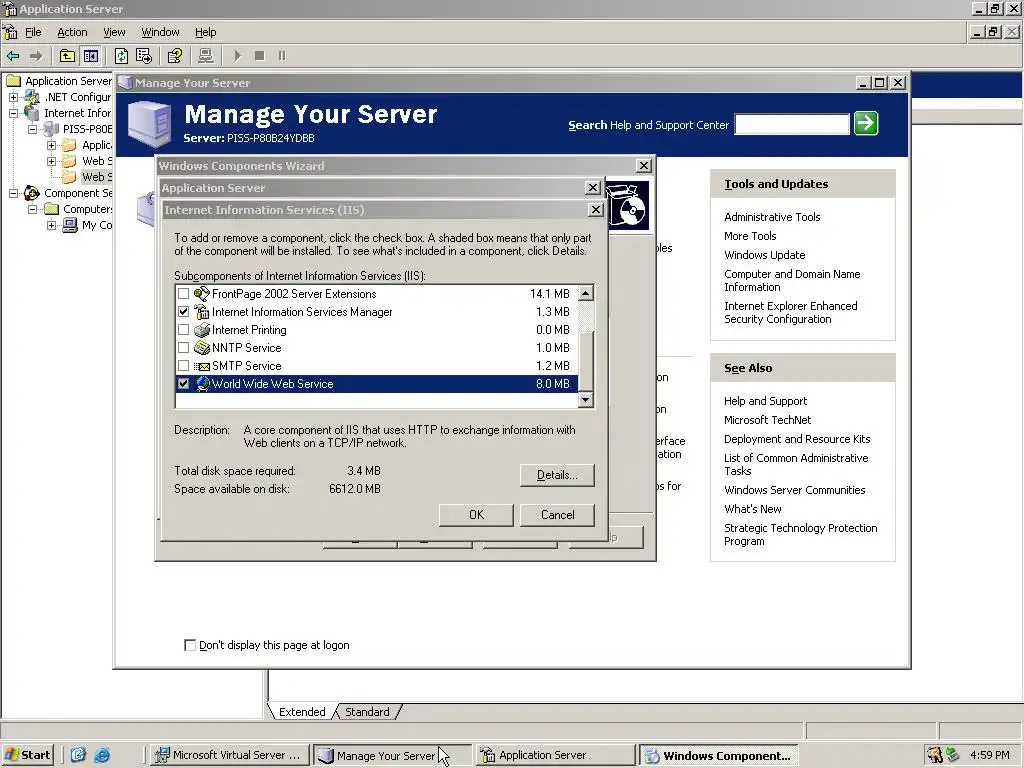Collapse the Internet Information Services tree node
The height and width of the screenshot is (768, 1024).
click(x=13, y=113)
